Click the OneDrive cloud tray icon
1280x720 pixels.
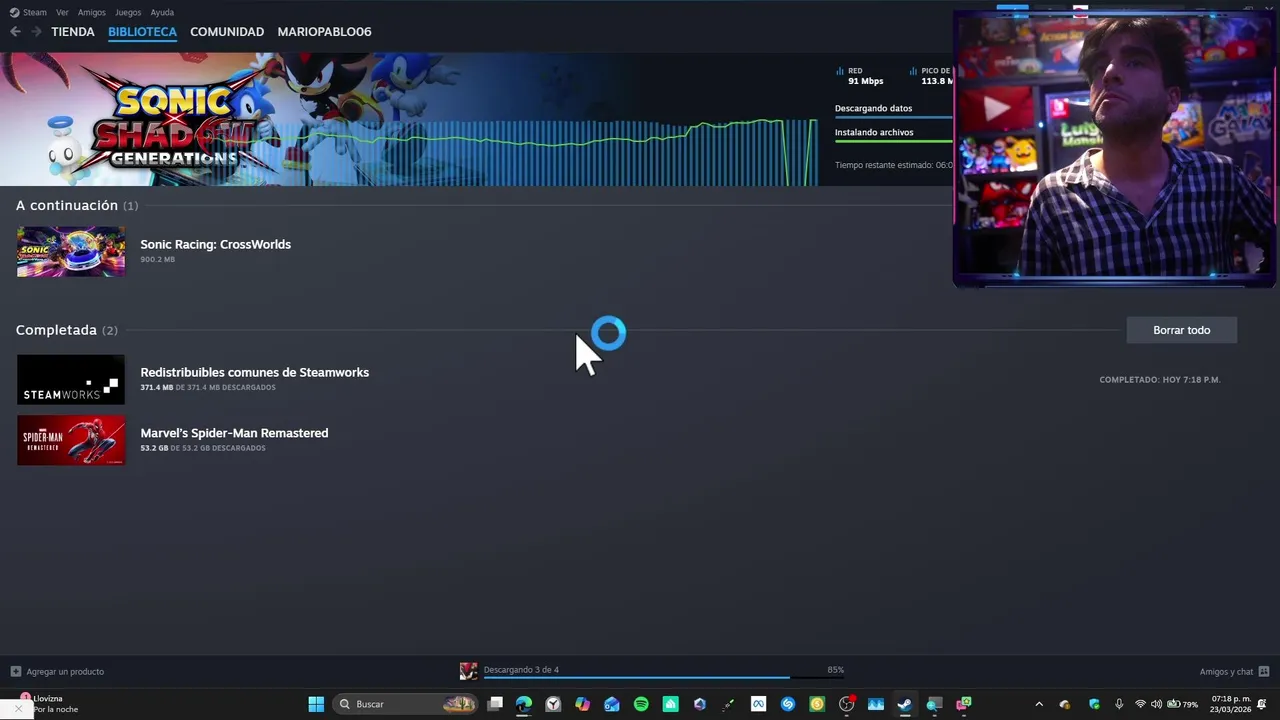[x=1064, y=704]
